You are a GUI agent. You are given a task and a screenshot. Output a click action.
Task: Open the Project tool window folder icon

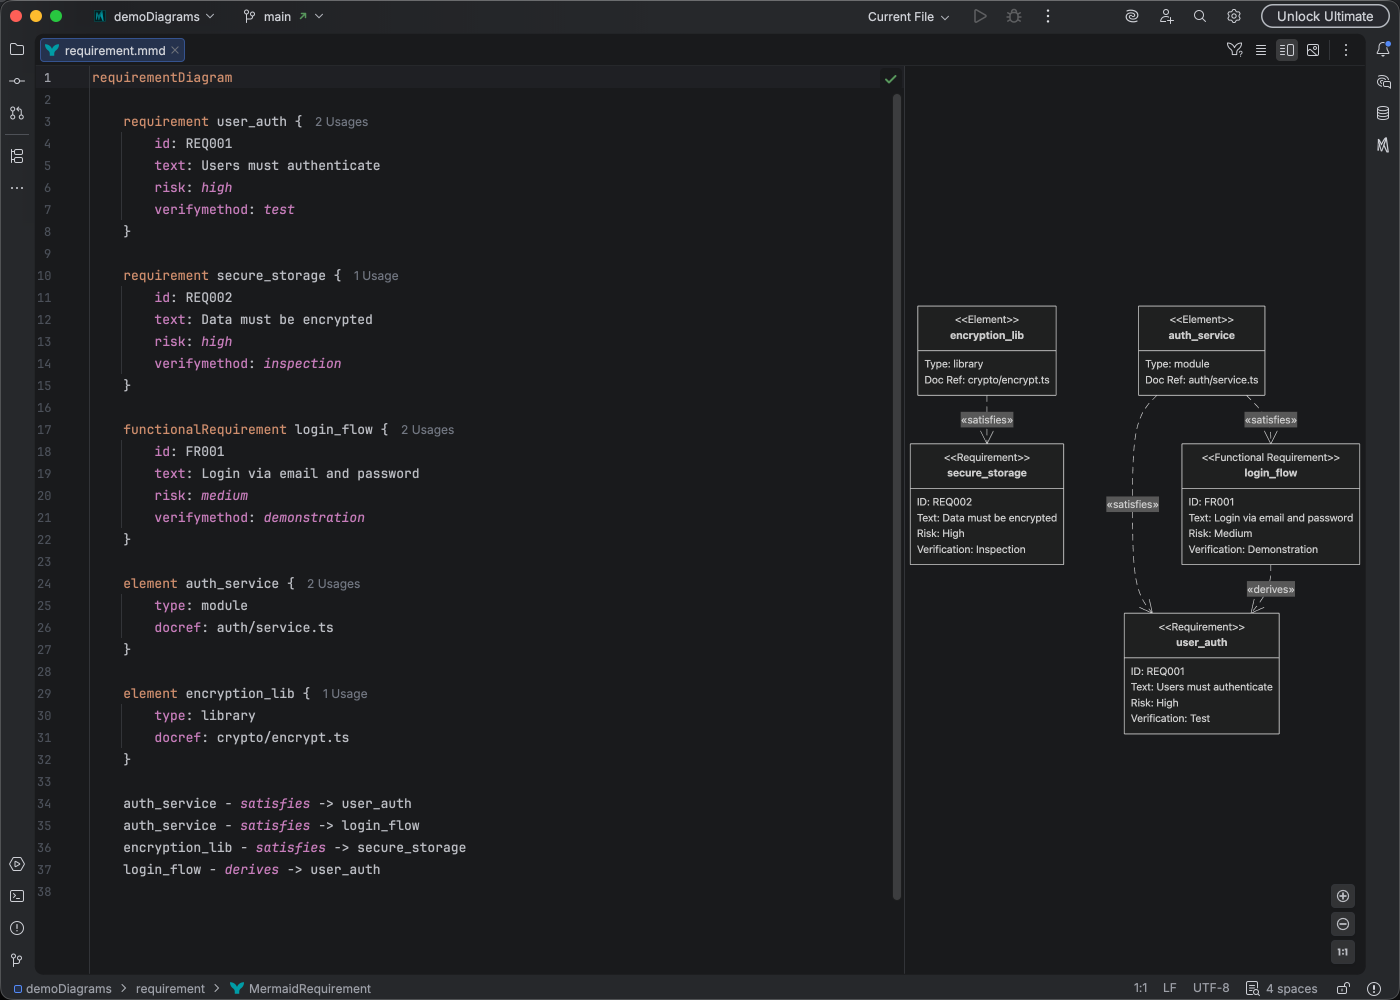coord(16,48)
